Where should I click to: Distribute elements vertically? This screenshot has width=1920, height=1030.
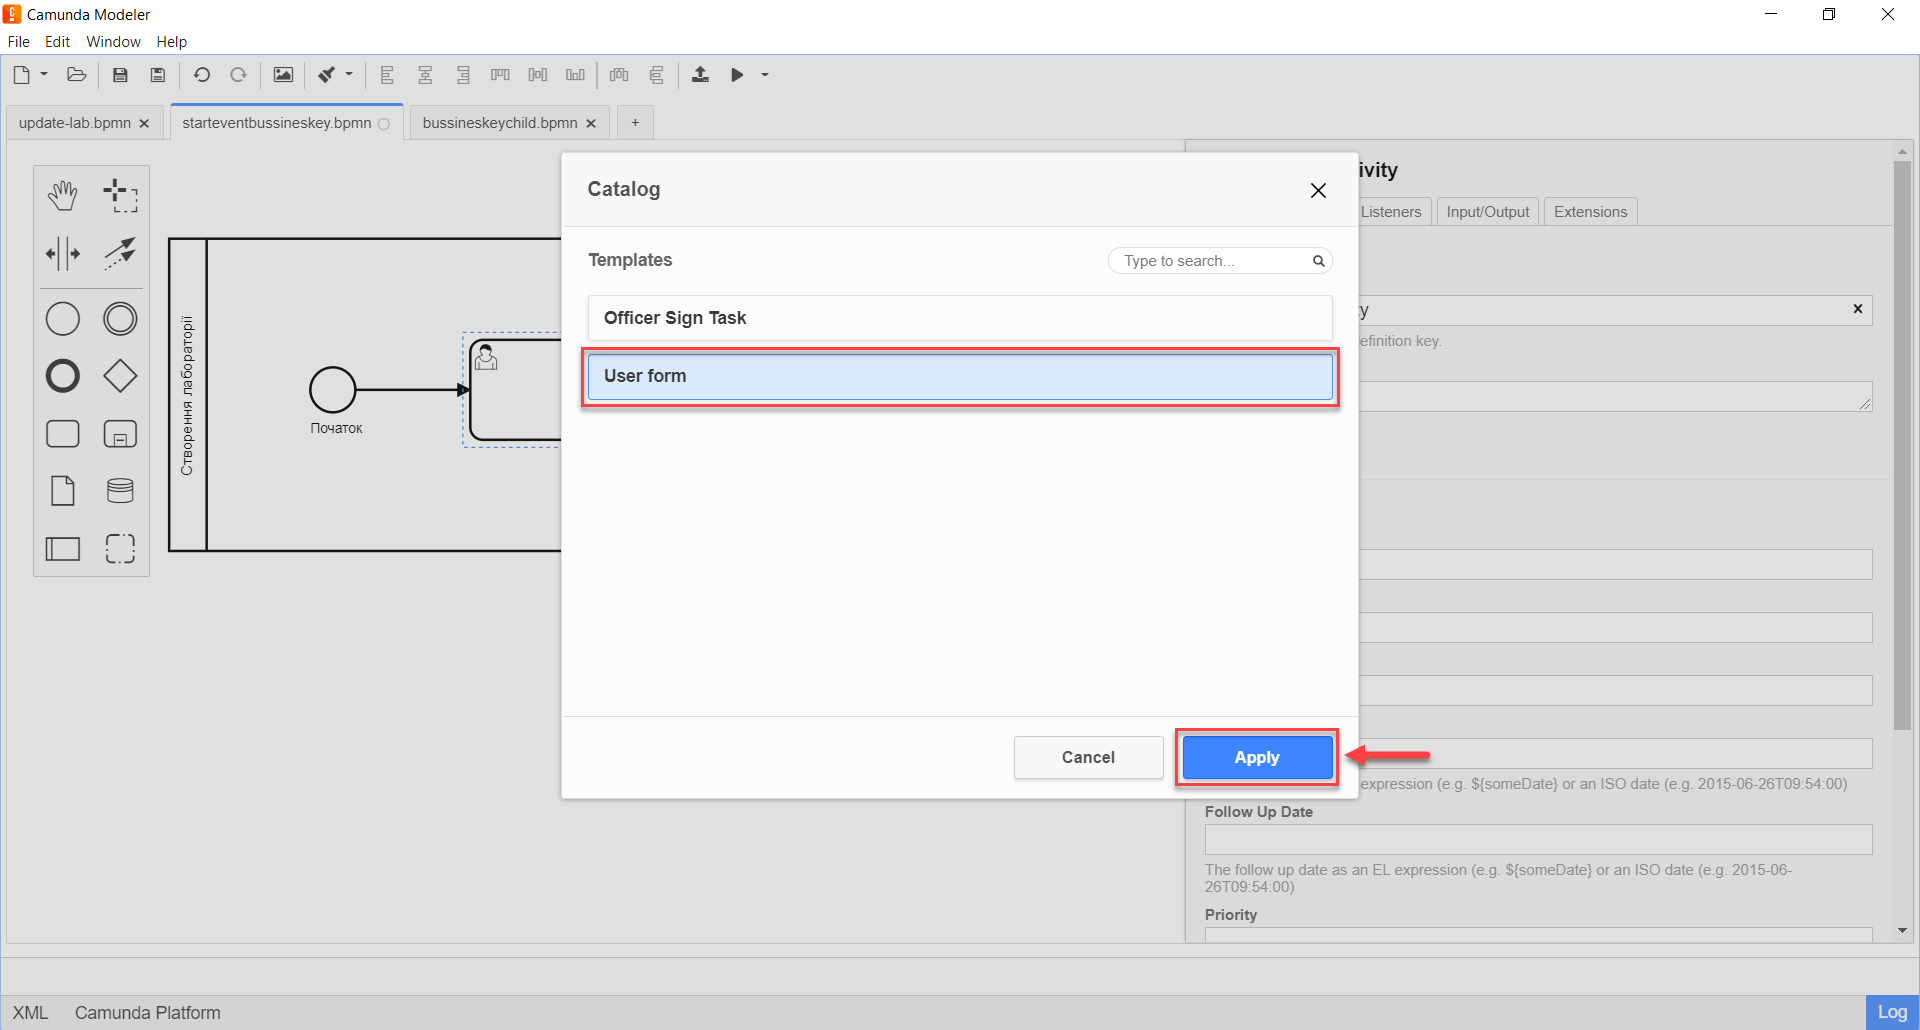657,75
